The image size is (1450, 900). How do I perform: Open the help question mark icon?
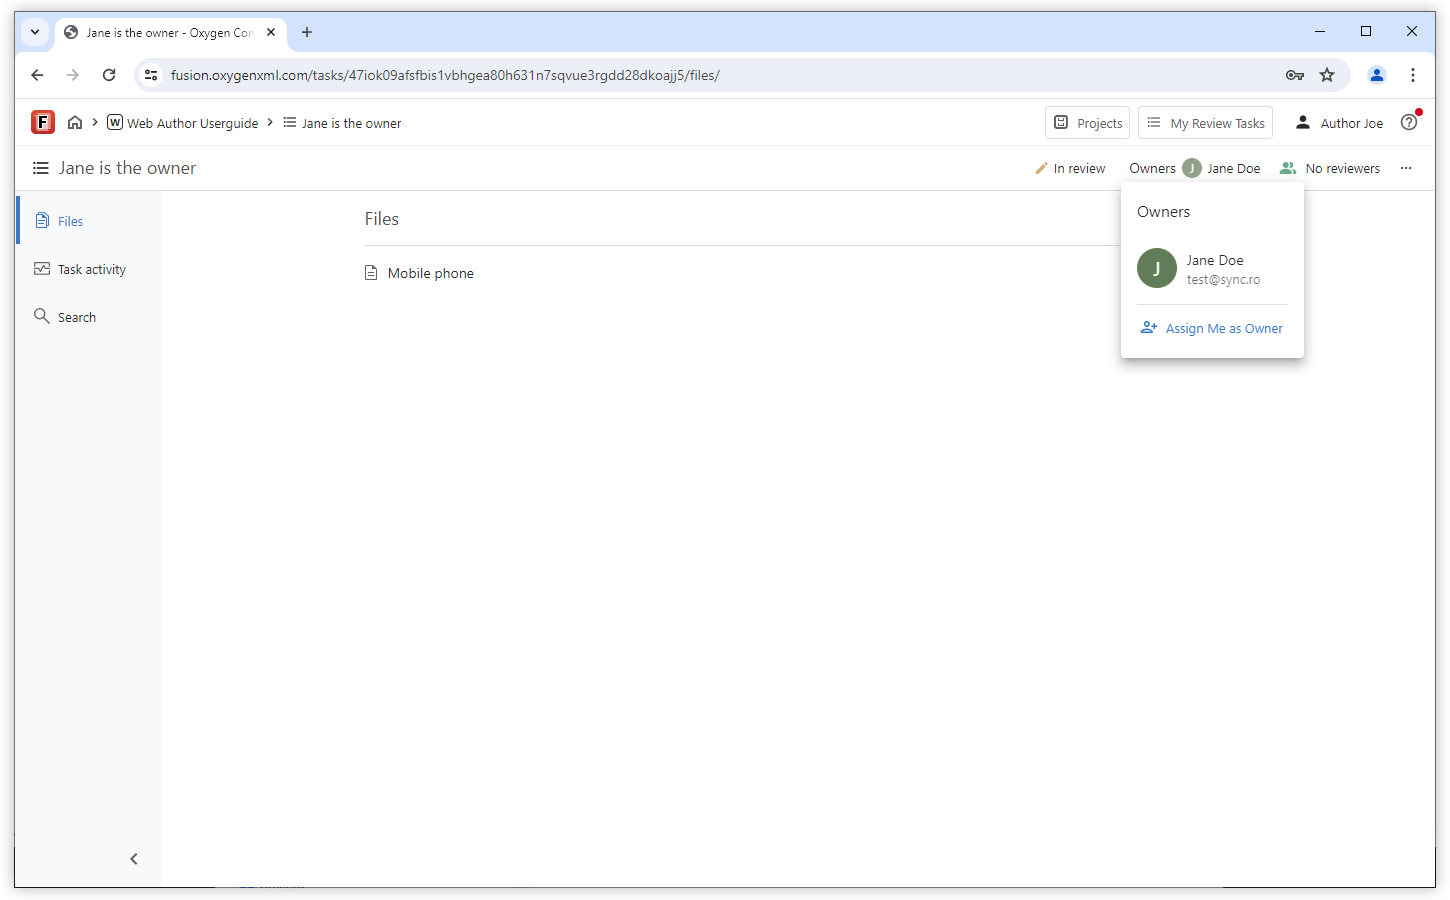(x=1409, y=122)
